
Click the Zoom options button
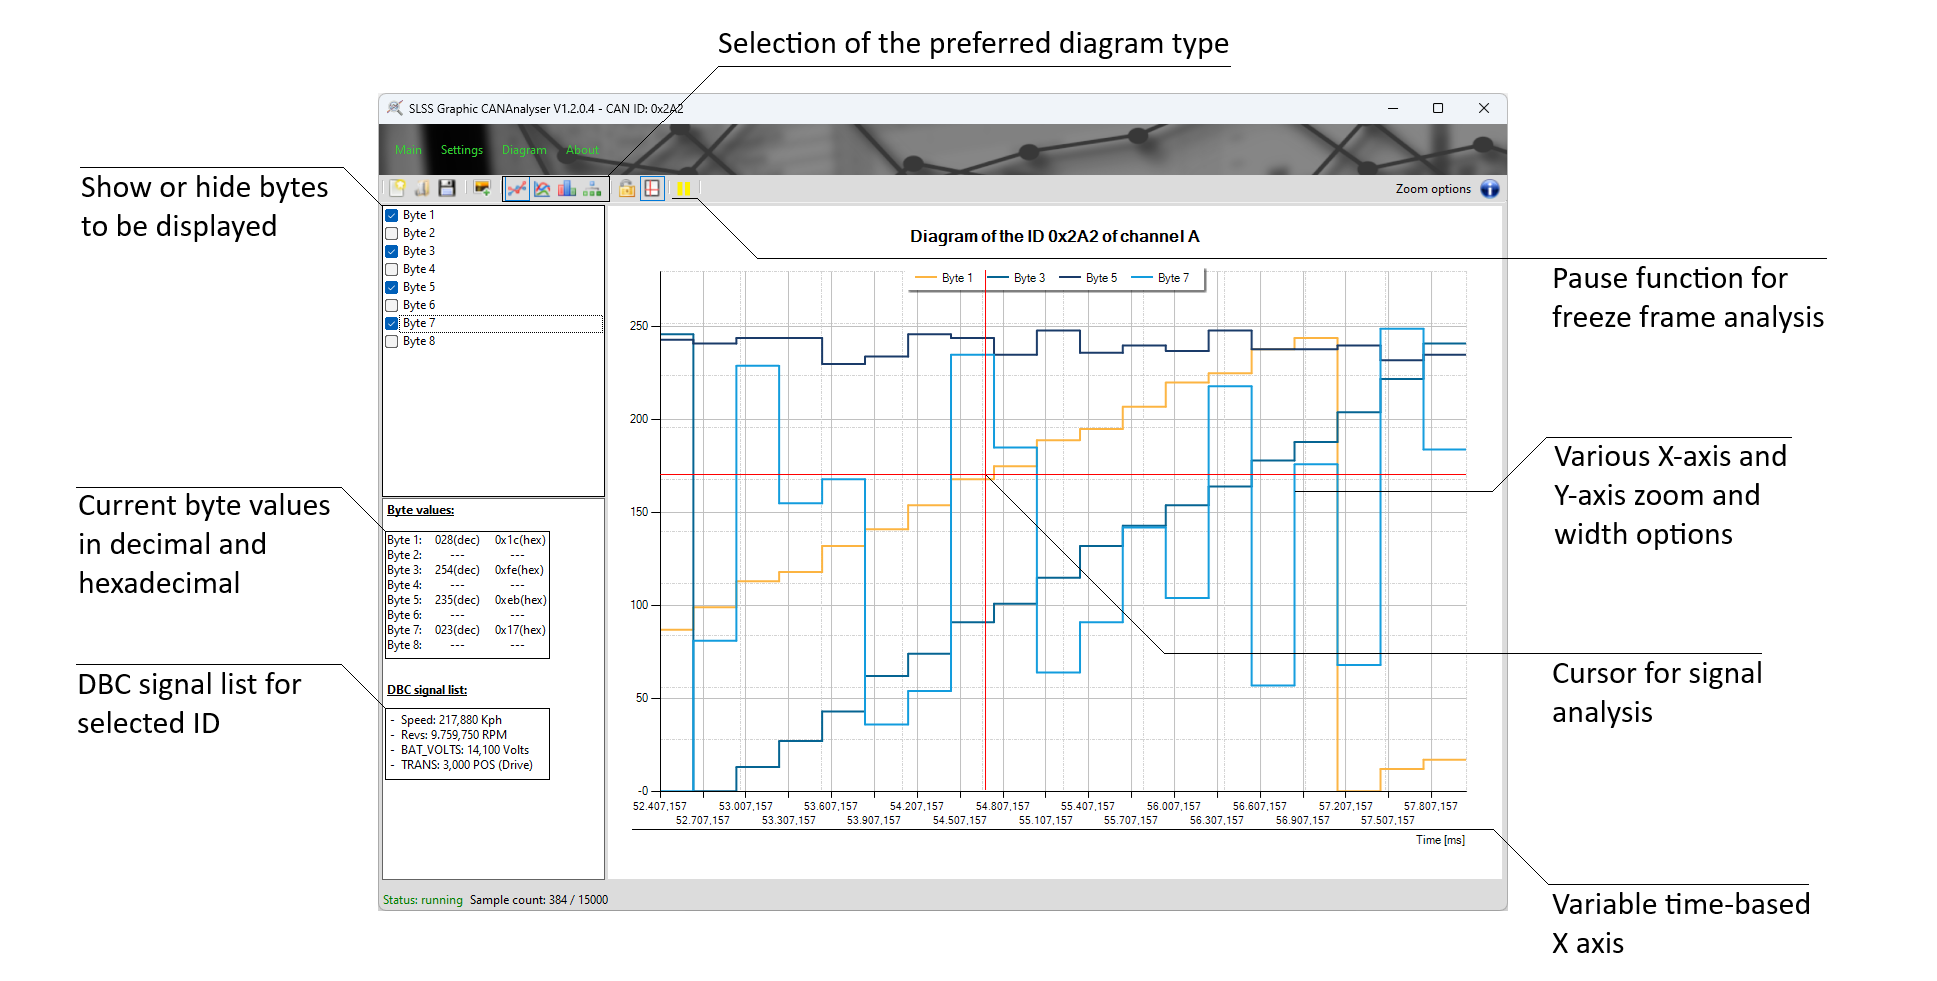click(1433, 189)
